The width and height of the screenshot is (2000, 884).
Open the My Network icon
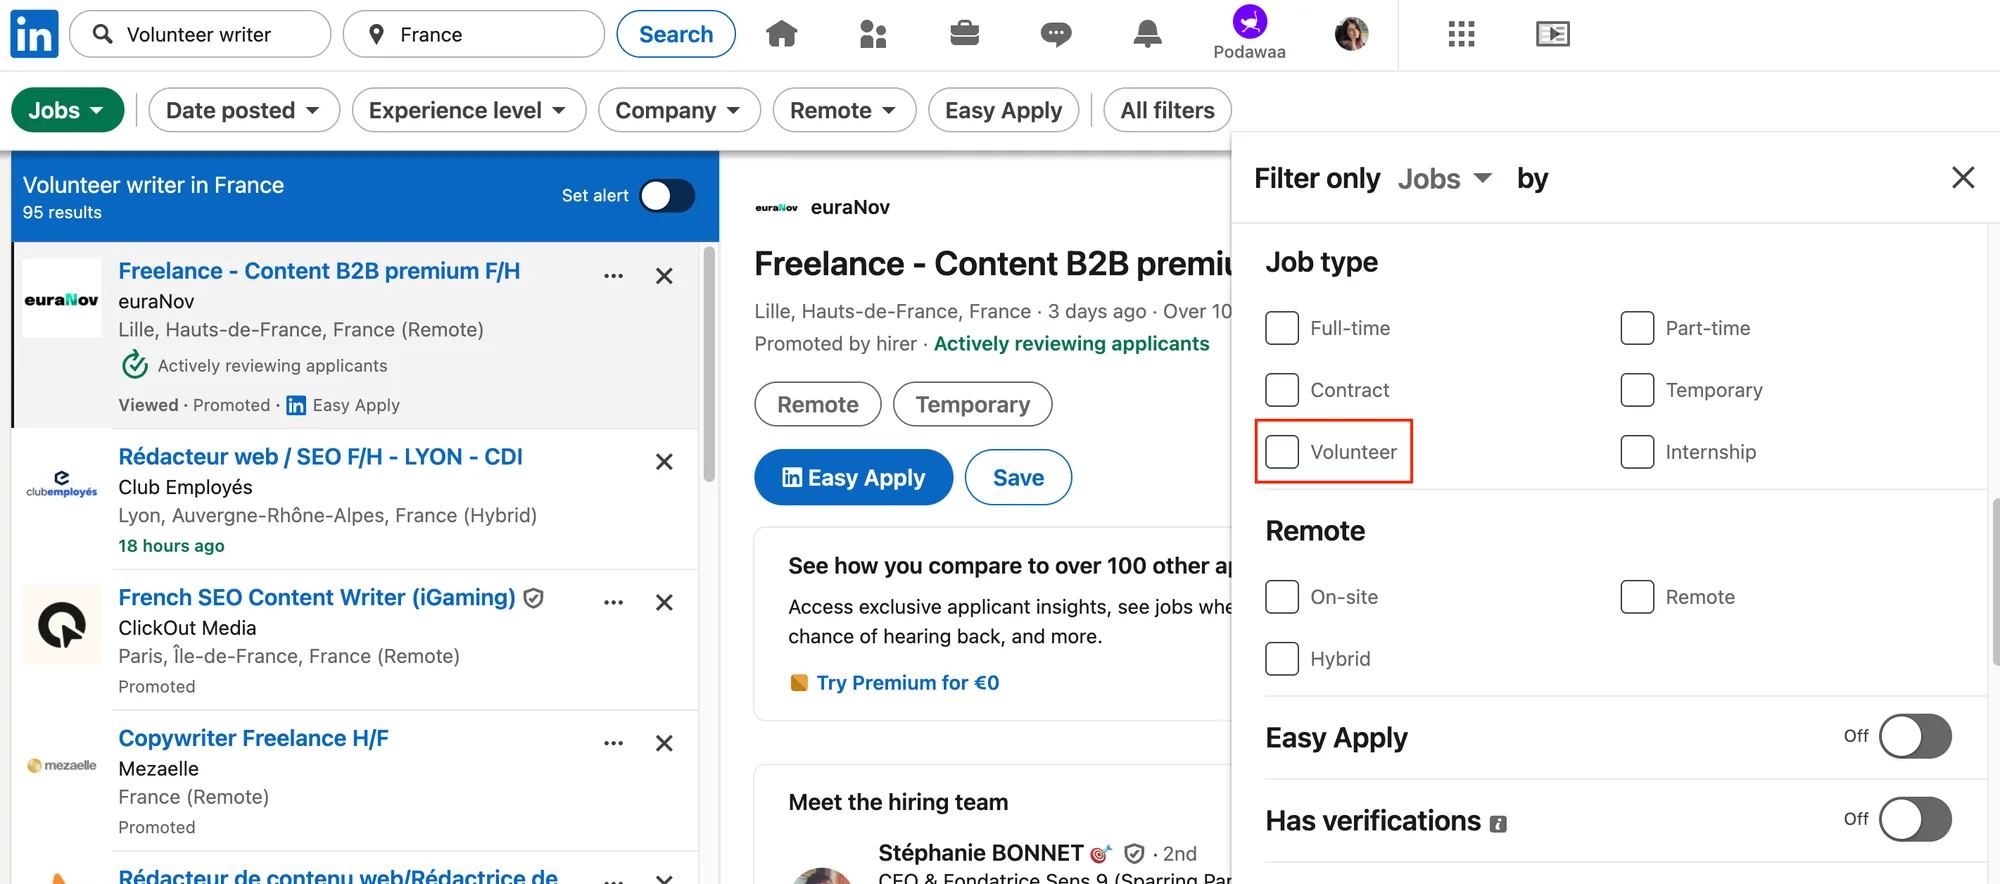click(873, 34)
